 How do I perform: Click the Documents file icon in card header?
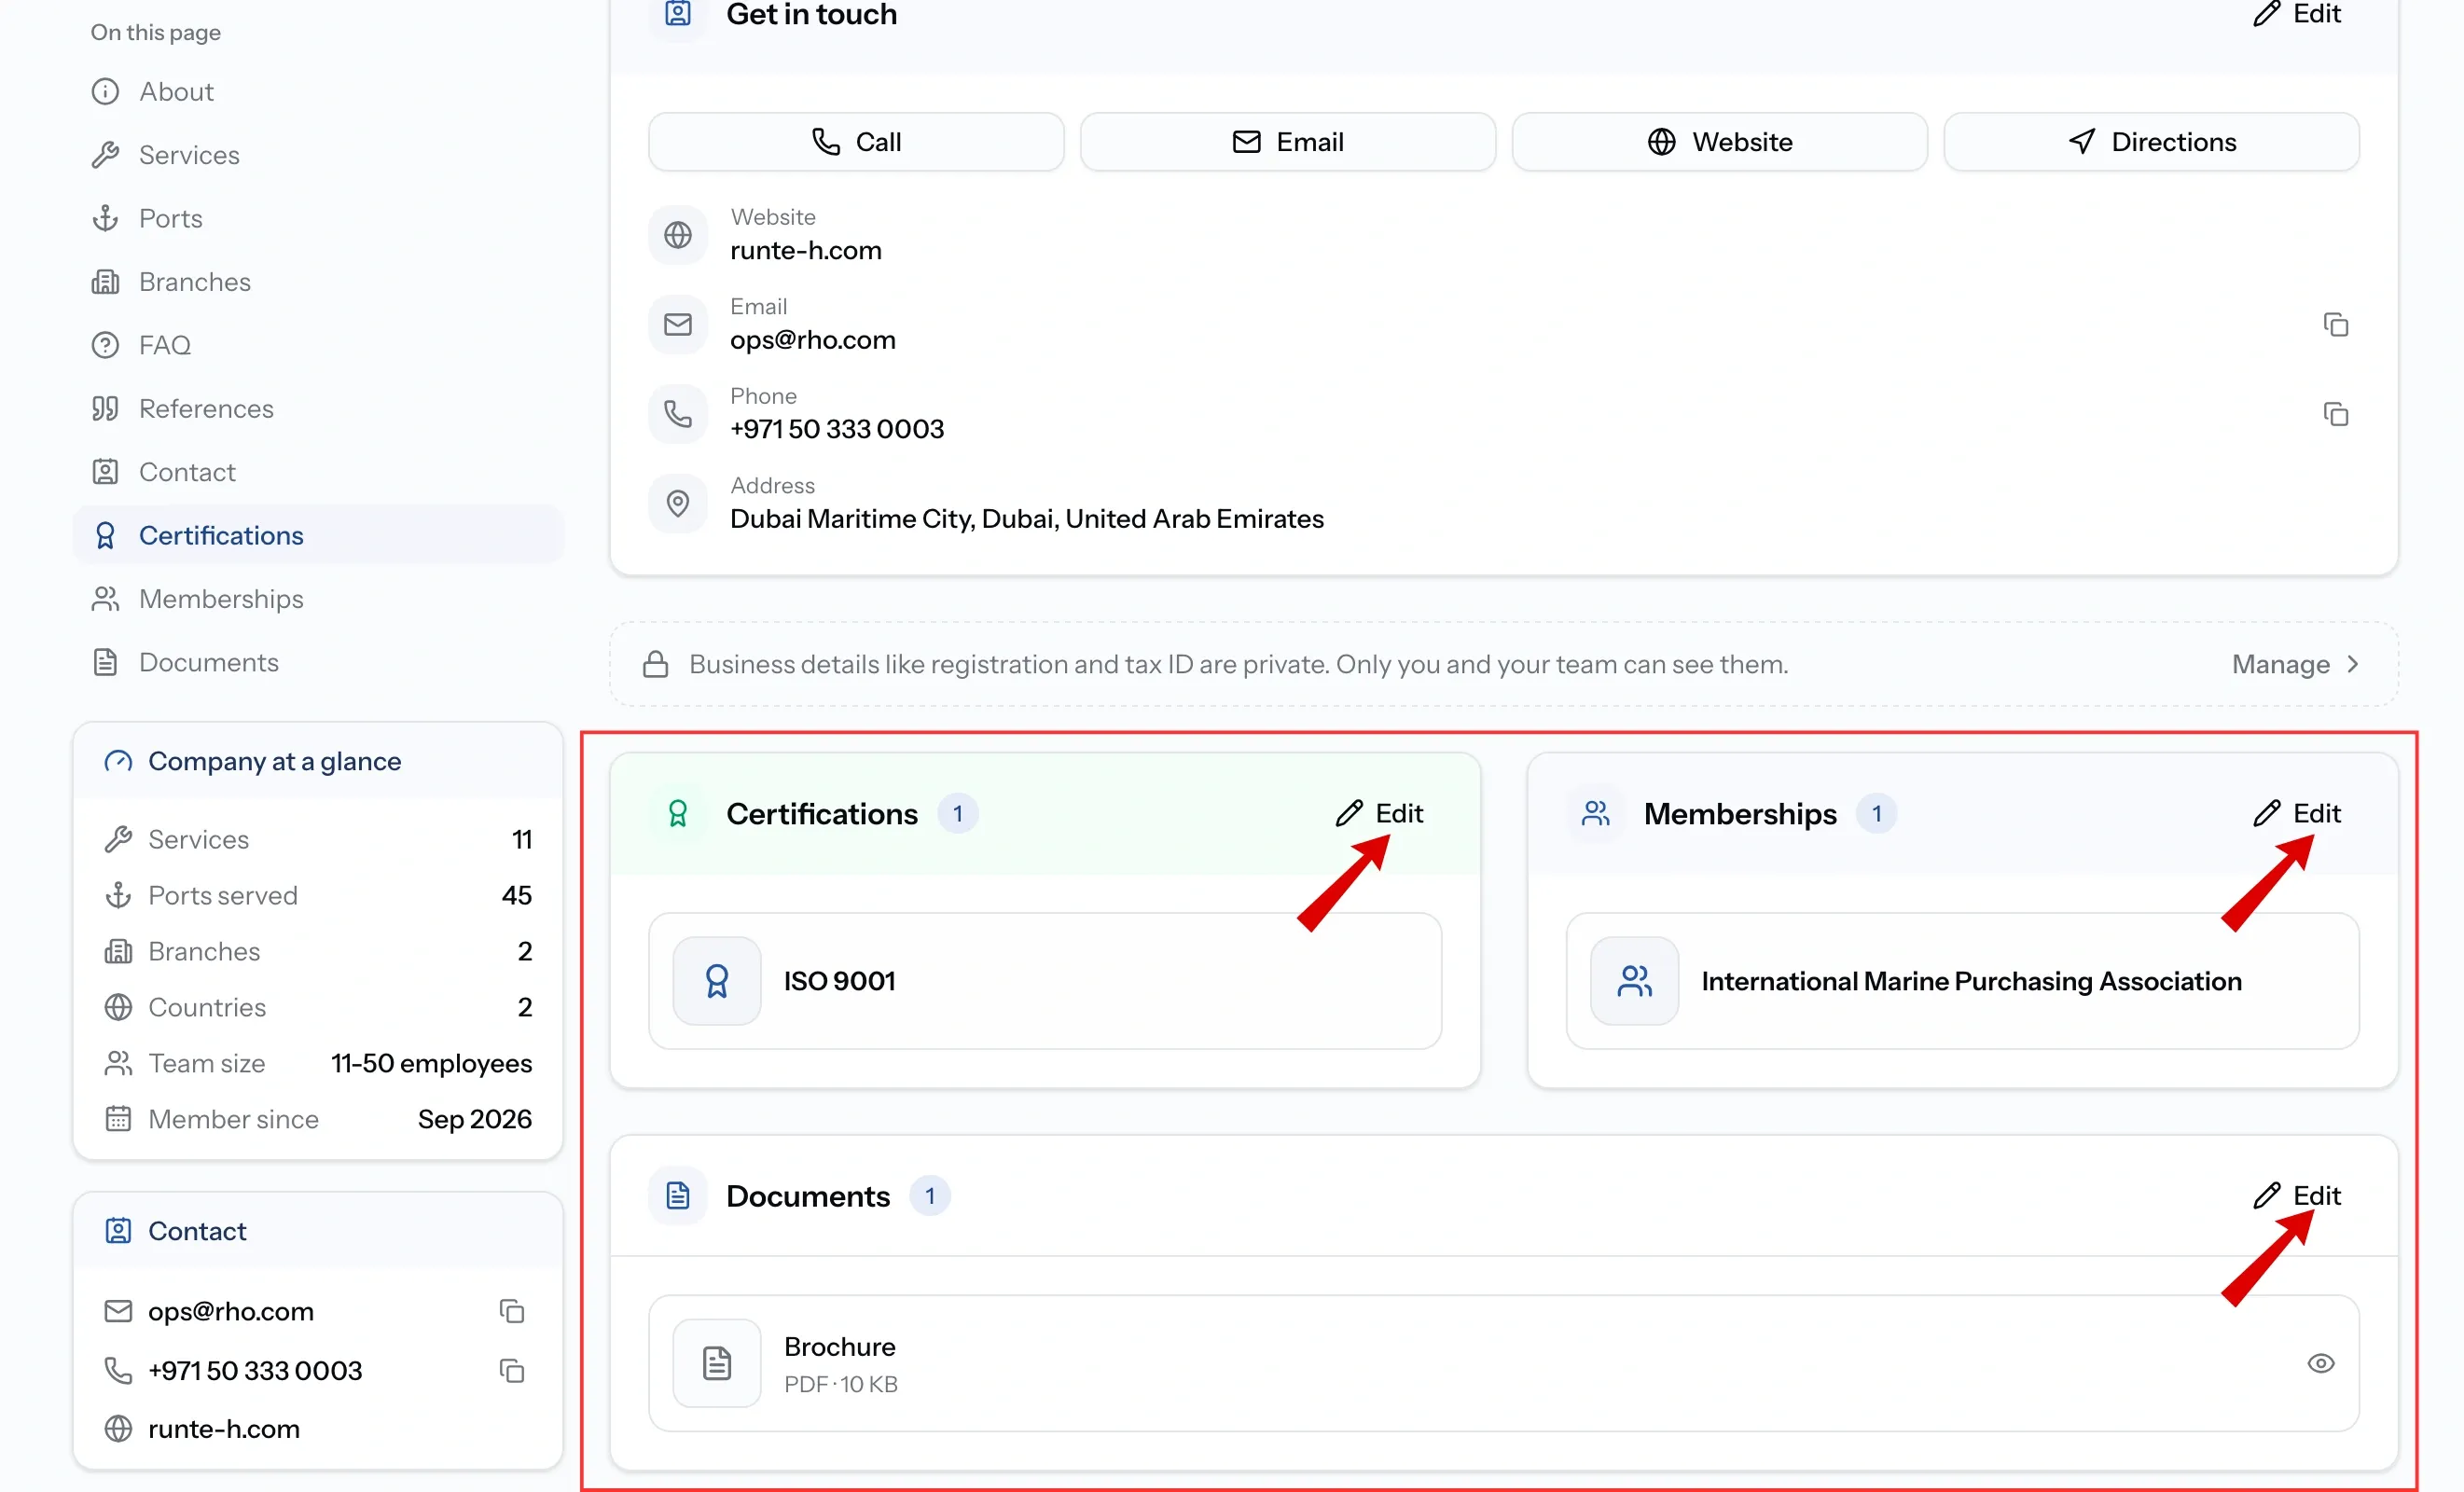coord(678,1195)
